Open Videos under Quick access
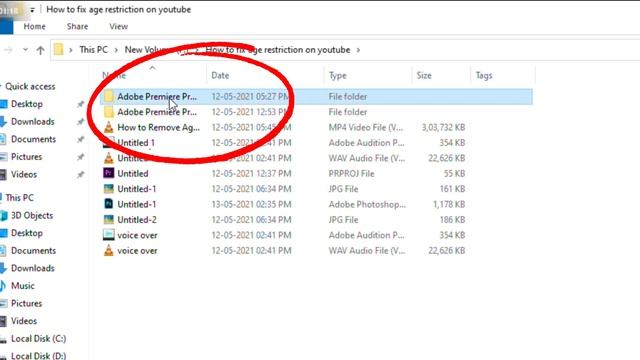 (x=24, y=174)
